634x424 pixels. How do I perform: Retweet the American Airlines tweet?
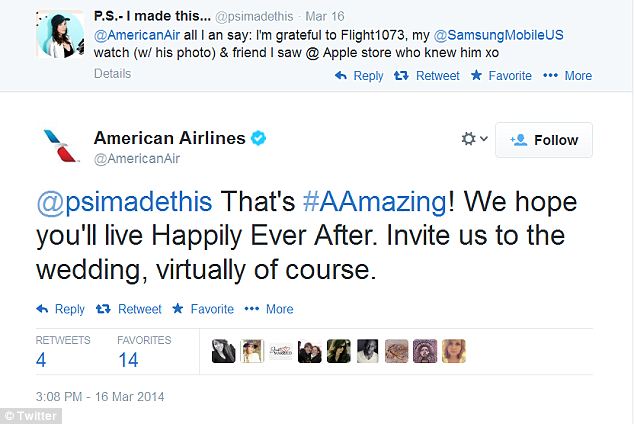(x=131, y=309)
